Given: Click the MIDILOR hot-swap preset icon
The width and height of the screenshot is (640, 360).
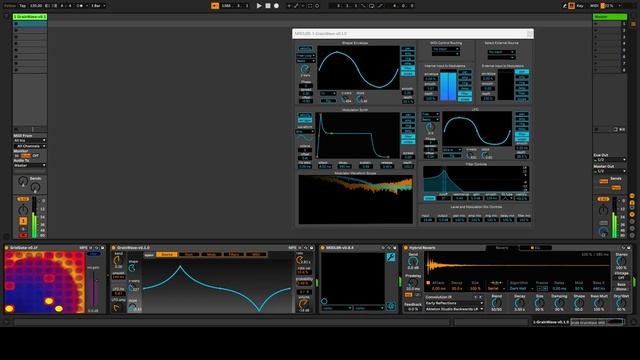Looking at the screenshot, I should tap(389, 248).
